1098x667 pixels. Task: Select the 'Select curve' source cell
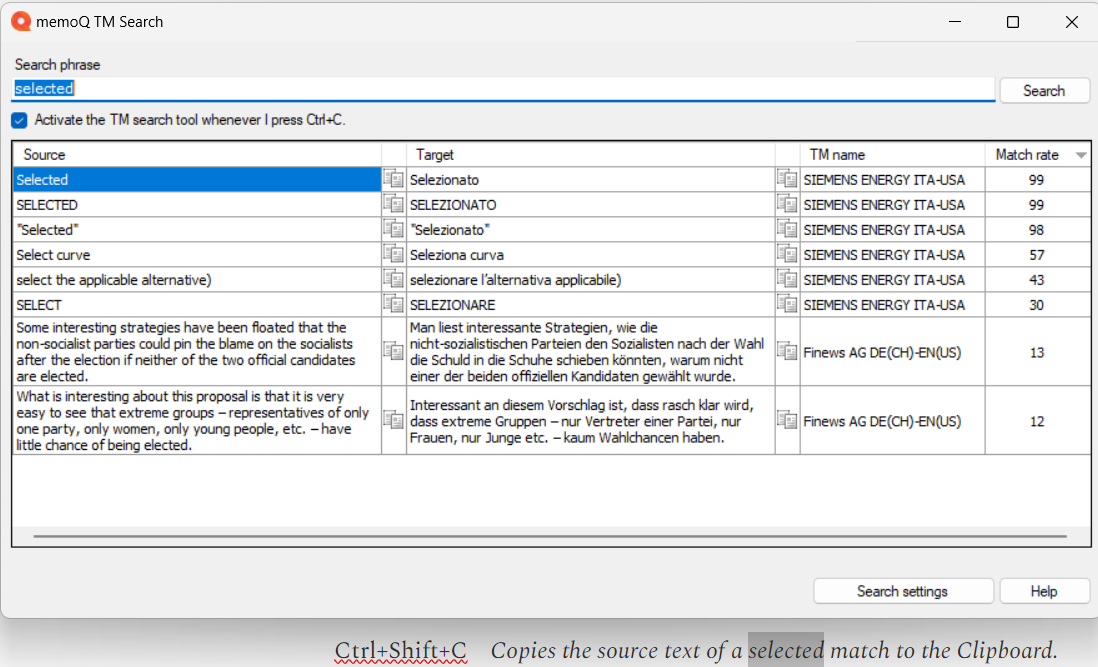[x=197, y=254]
